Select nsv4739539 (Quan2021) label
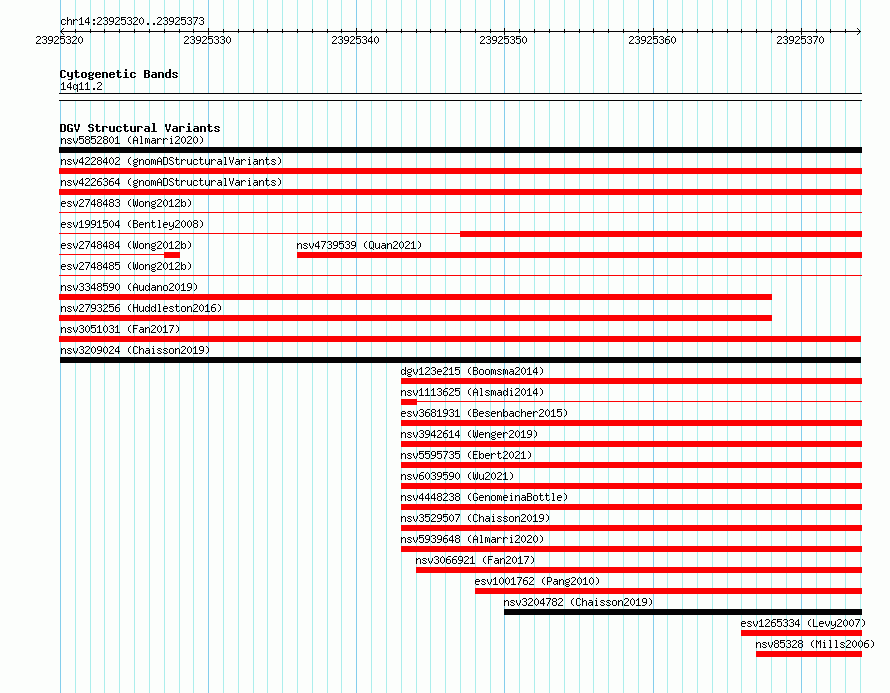The image size is (890, 693). tap(359, 245)
